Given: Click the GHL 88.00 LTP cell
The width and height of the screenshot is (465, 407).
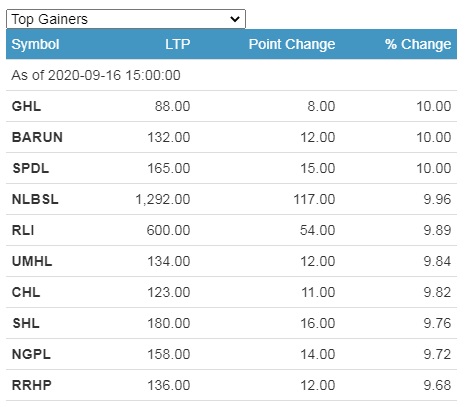Looking at the screenshot, I should point(172,106).
